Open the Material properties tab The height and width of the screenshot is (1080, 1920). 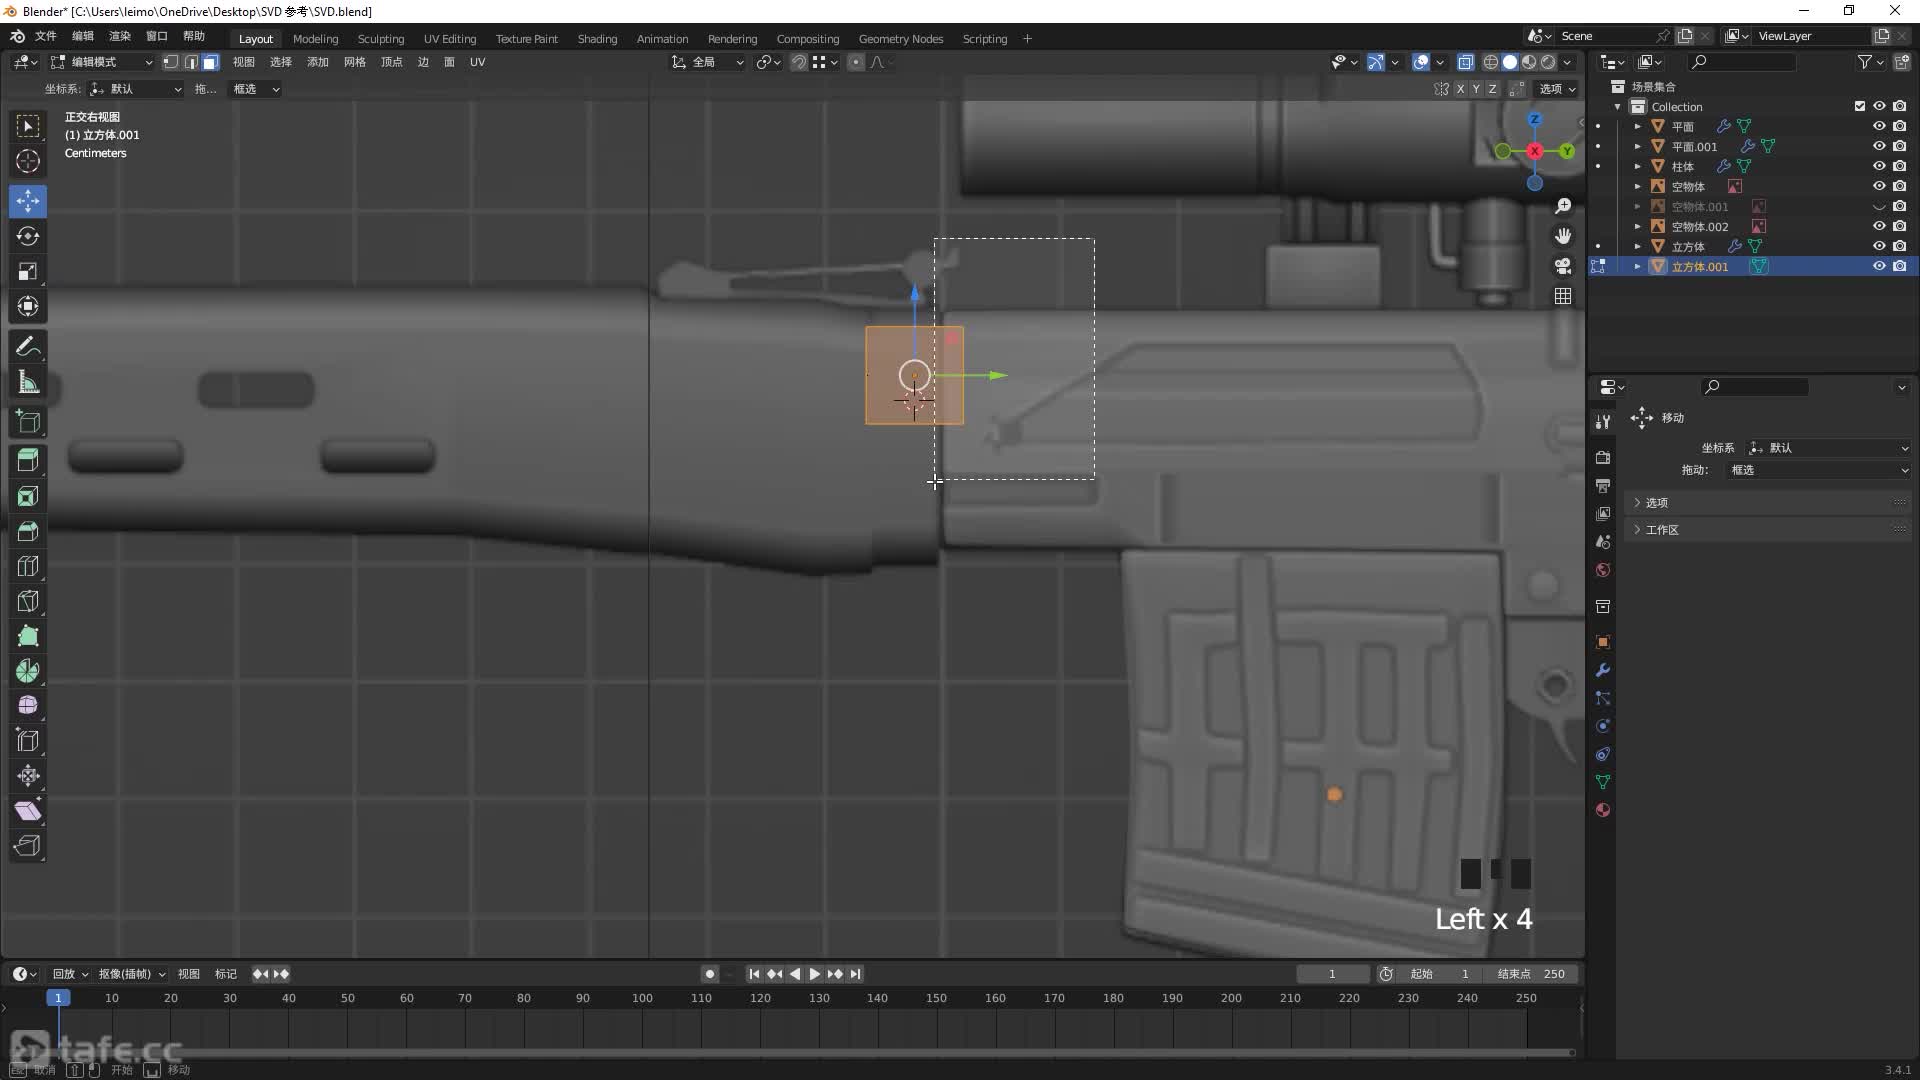(x=1603, y=810)
